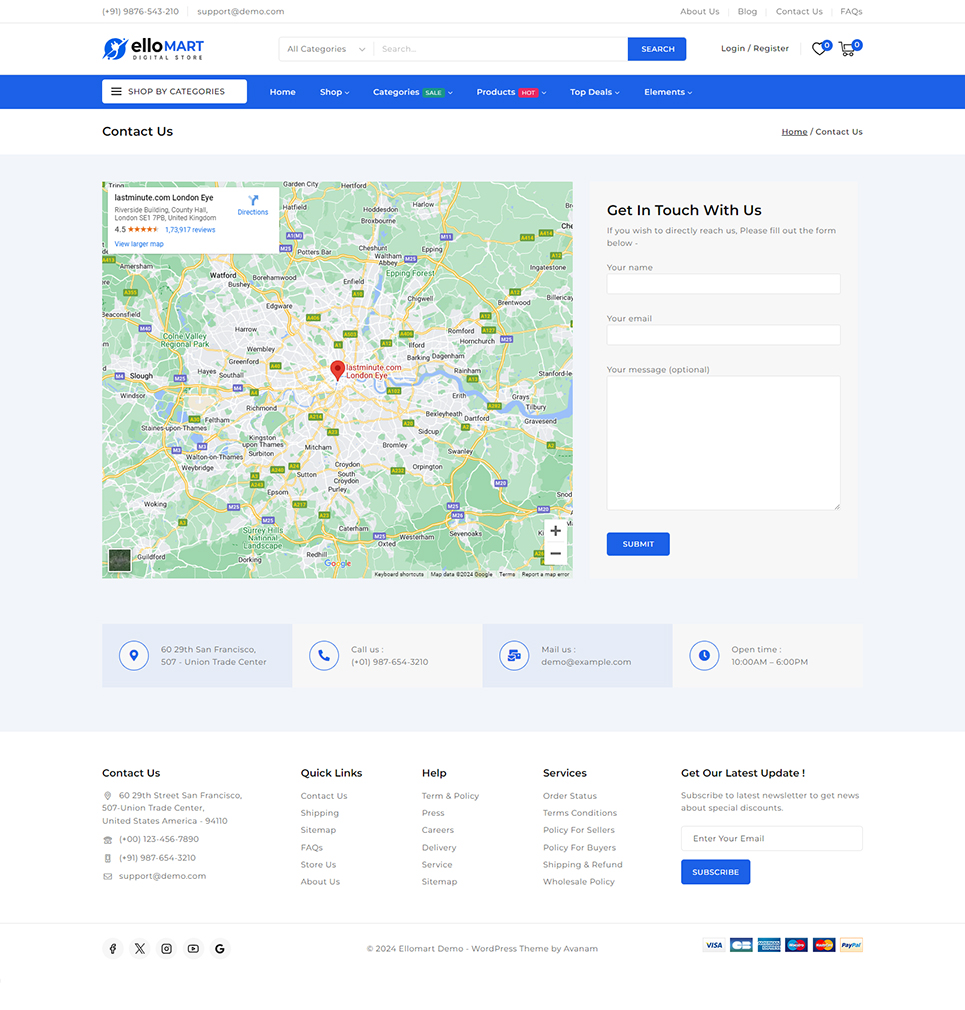Open the shopping cart icon

(847, 49)
